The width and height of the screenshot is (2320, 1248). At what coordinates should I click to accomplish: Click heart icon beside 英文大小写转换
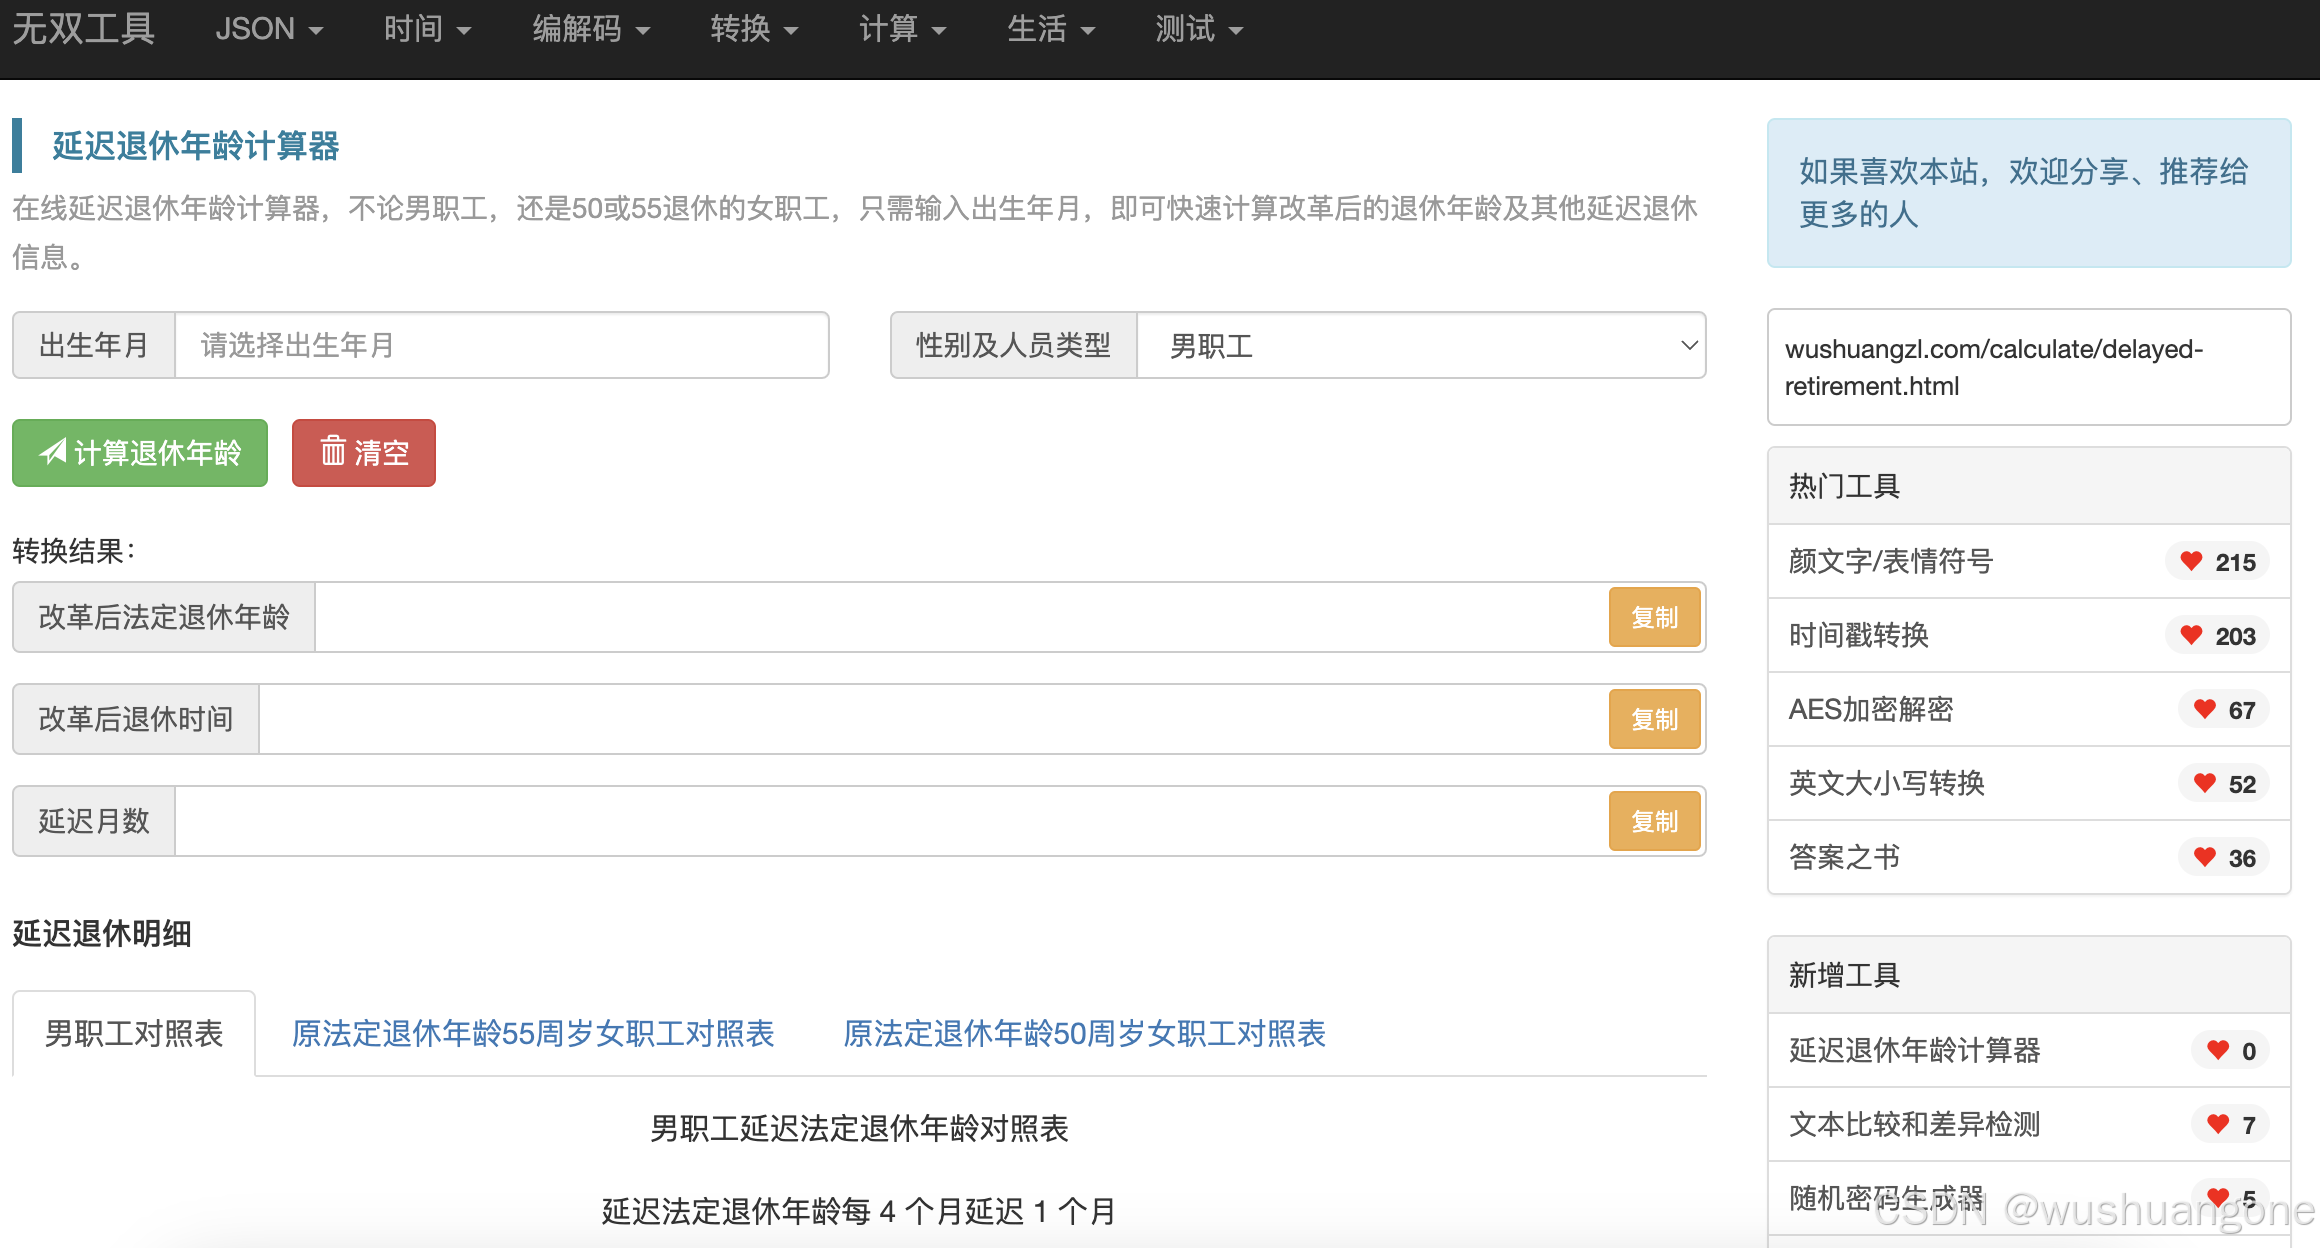coord(2204,783)
